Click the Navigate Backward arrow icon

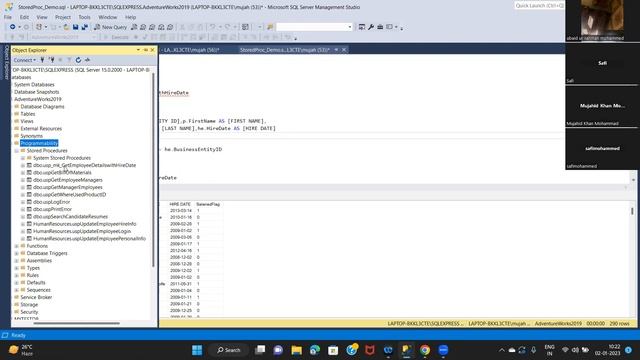tap(13, 27)
